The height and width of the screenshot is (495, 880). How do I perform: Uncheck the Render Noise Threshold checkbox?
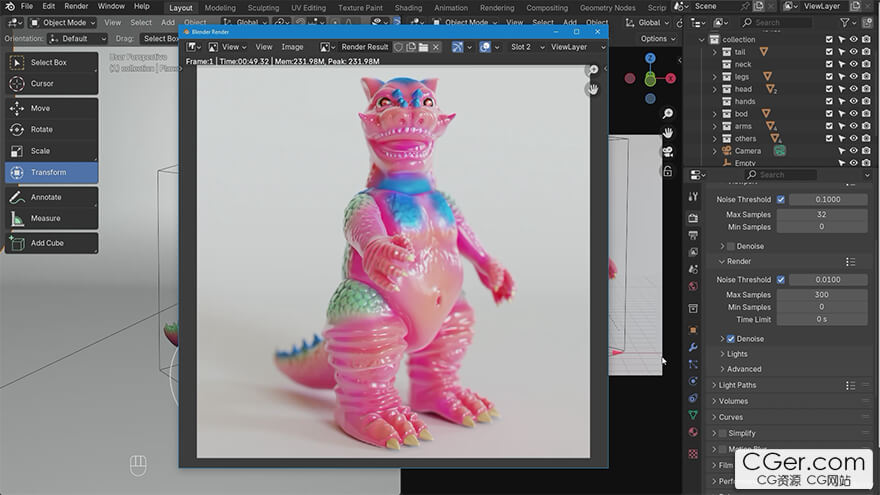781,280
